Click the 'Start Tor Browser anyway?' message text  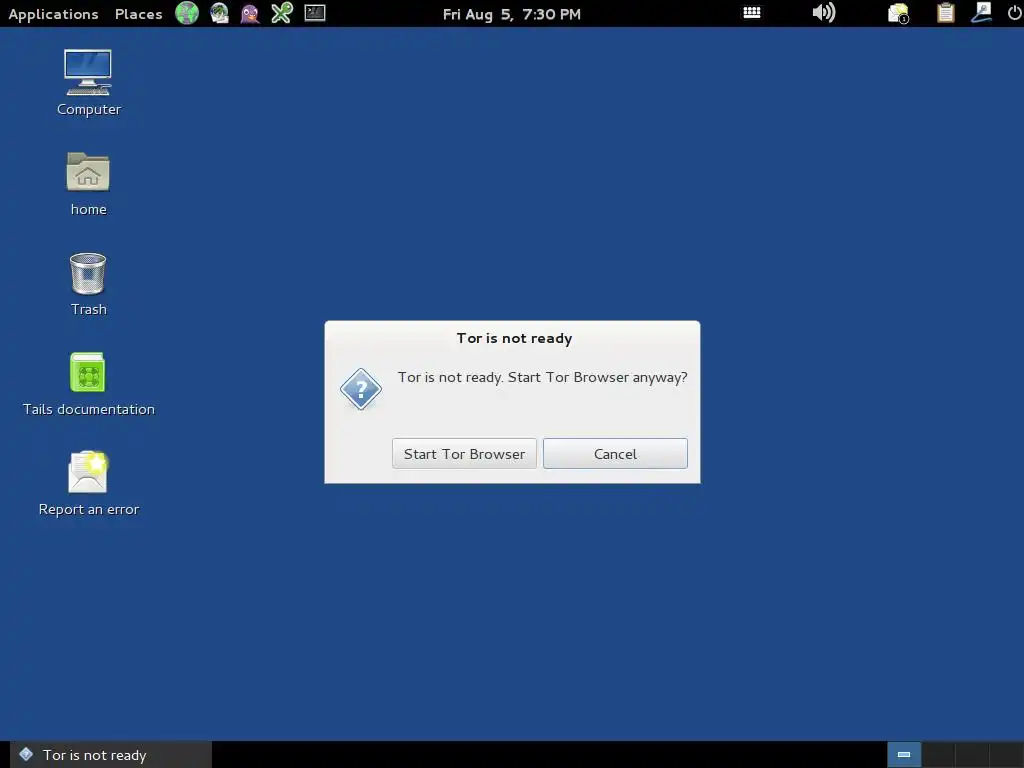point(598,377)
